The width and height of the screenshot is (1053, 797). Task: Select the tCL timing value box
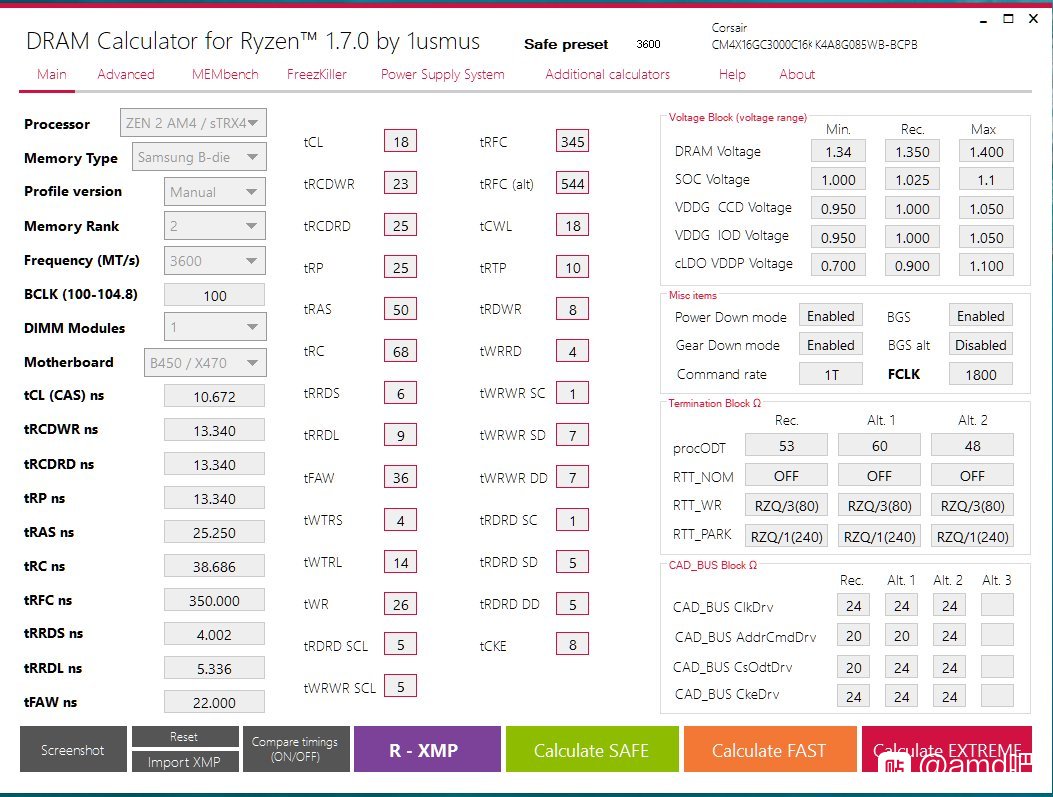point(401,142)
